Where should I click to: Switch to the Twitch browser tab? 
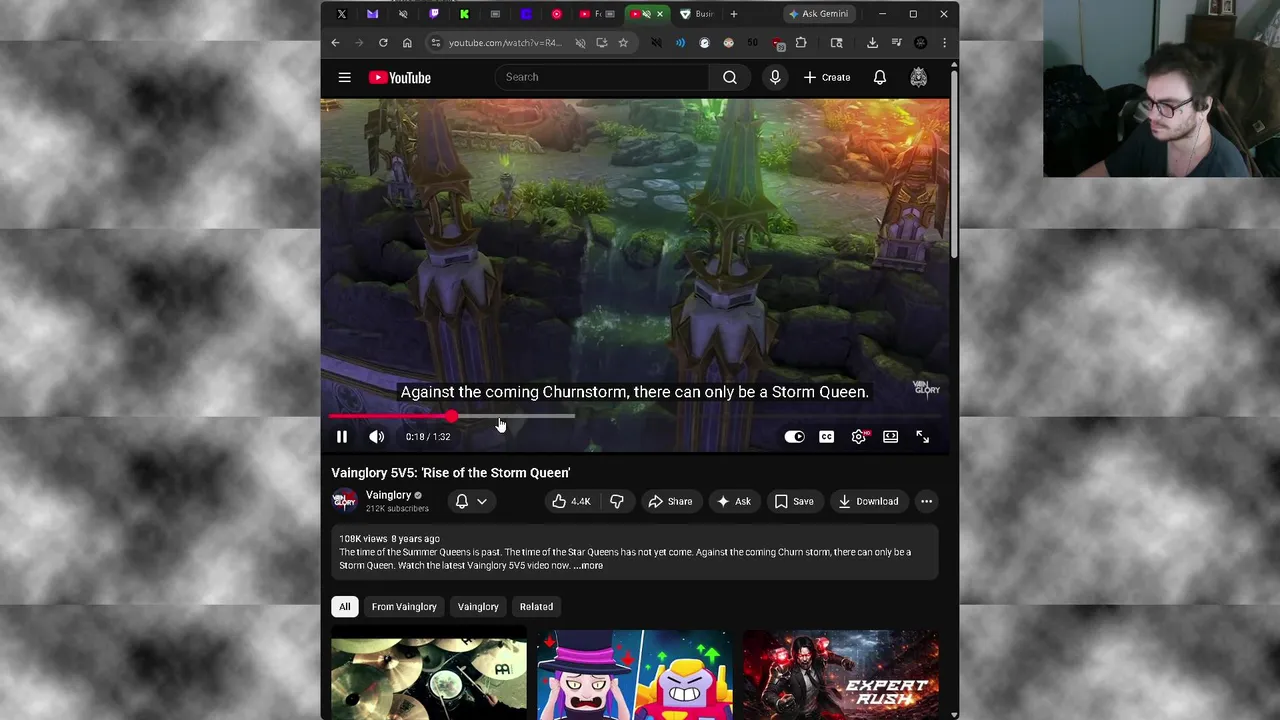(434, 14)
